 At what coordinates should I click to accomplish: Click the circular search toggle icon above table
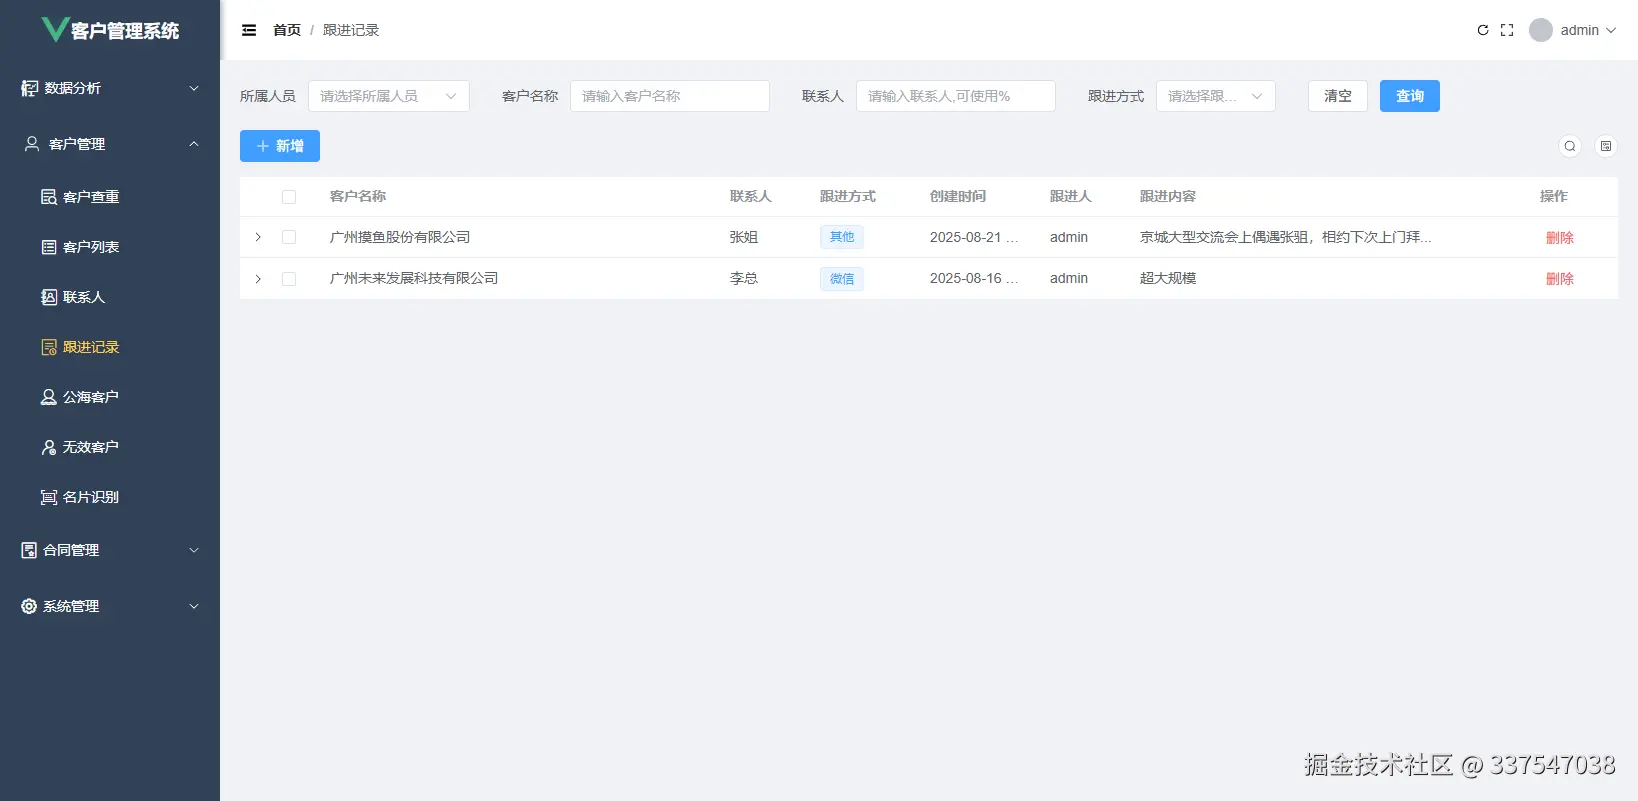tap(1570, 146)
